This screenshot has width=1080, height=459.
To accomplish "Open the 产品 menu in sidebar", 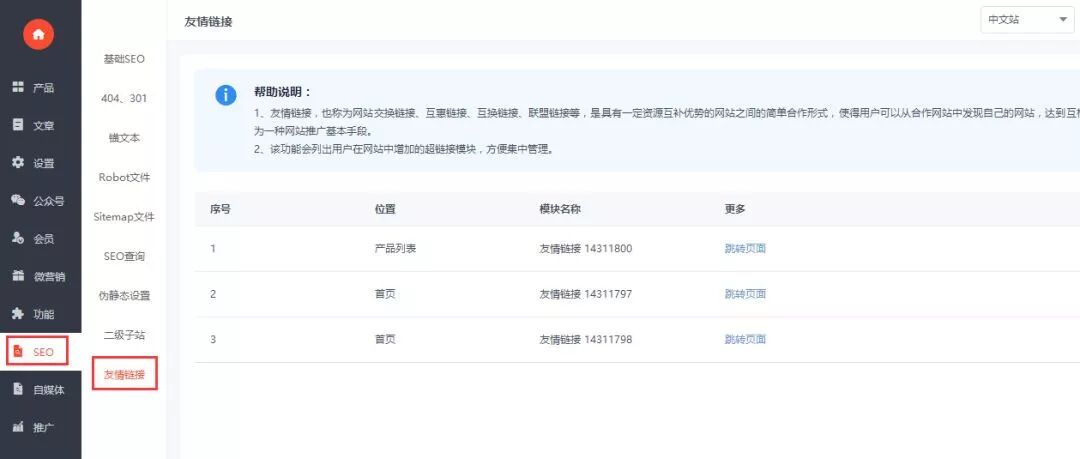I will tap(41, 88).
